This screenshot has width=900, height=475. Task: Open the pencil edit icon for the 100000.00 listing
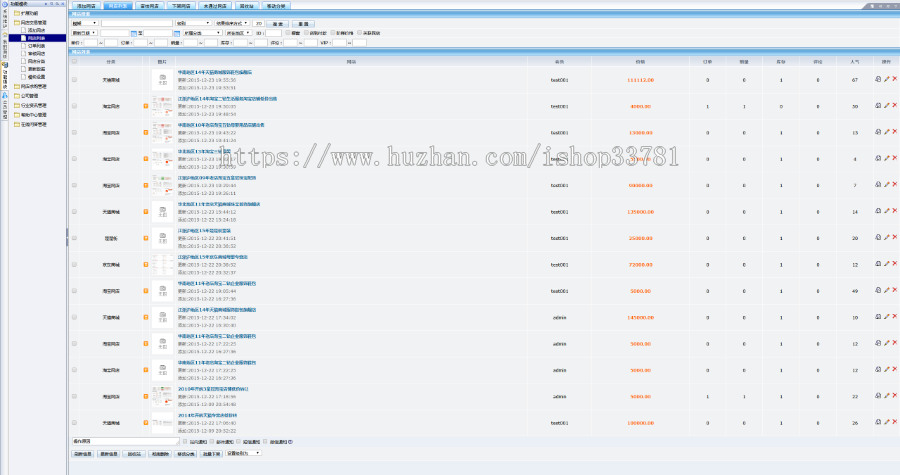click(886, 422)
